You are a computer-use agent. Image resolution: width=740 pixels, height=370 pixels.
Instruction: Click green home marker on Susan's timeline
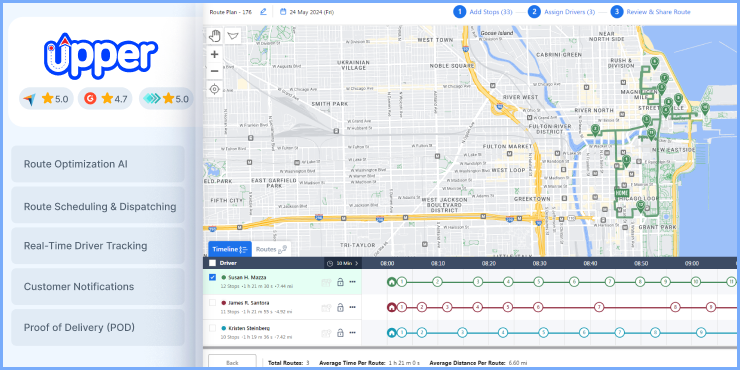tap(391, 282)
